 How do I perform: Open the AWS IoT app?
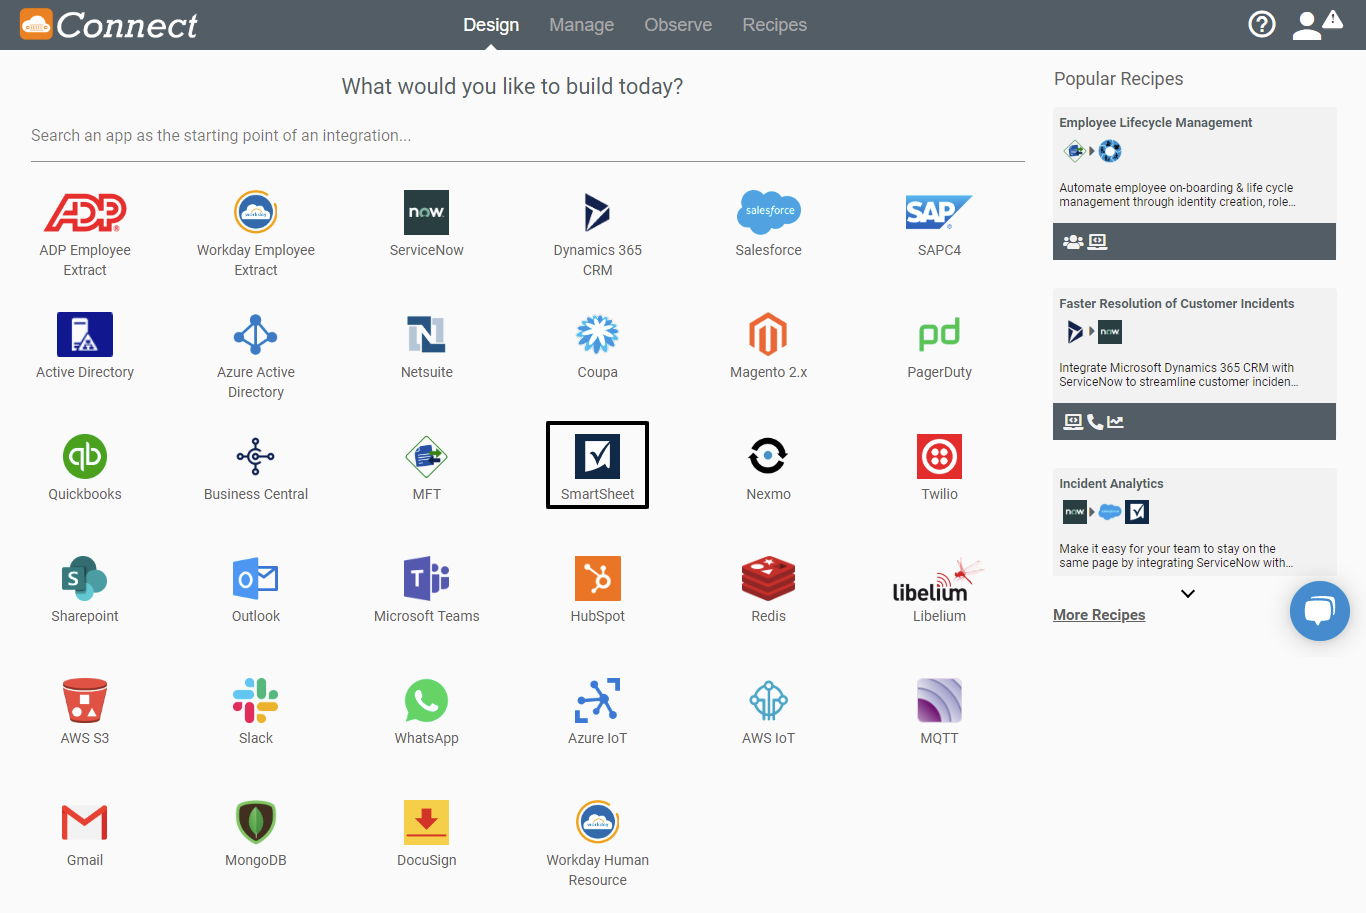pos(769,700)
